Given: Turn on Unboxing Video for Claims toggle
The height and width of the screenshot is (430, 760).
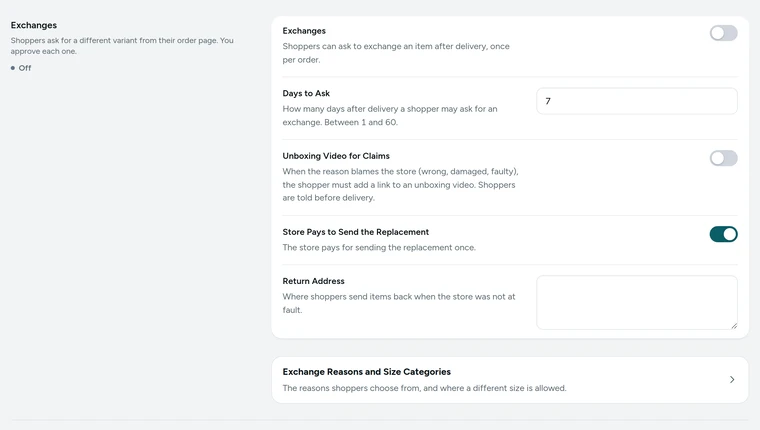Looking at the screenshot, I should (723, 158).
